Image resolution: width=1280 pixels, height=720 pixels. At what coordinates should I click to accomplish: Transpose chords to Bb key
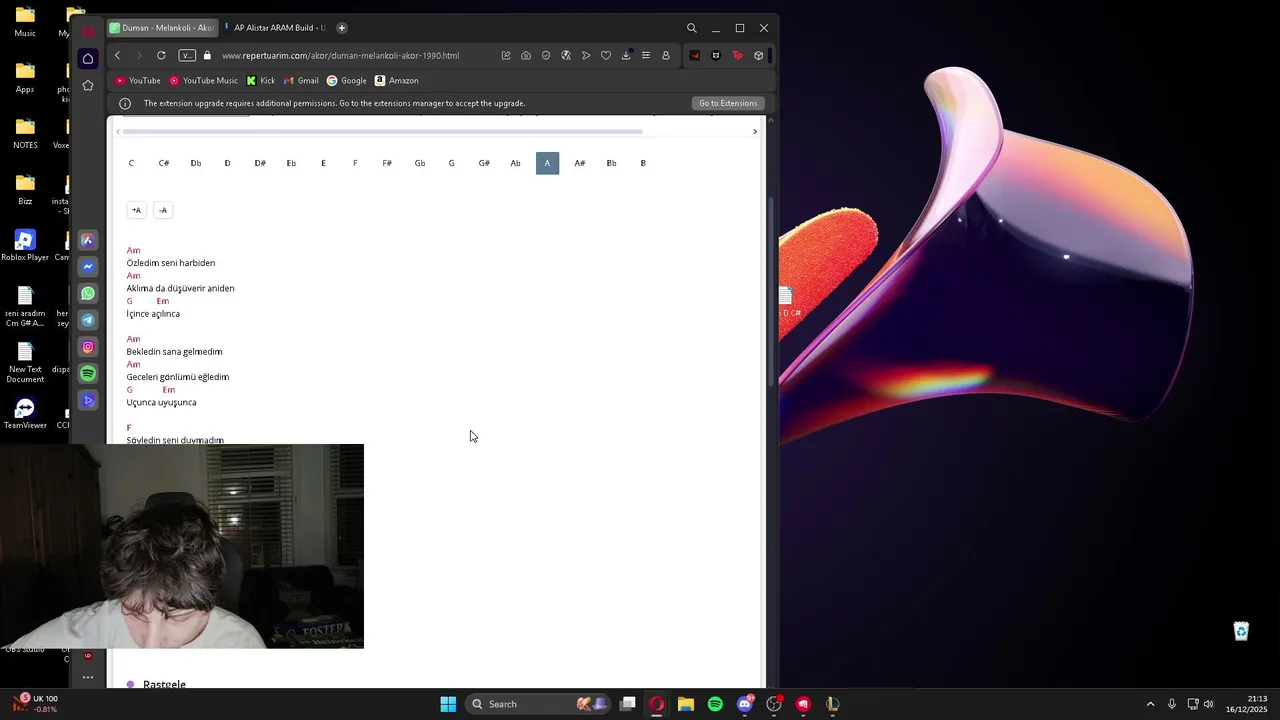[x=611, y=163]
